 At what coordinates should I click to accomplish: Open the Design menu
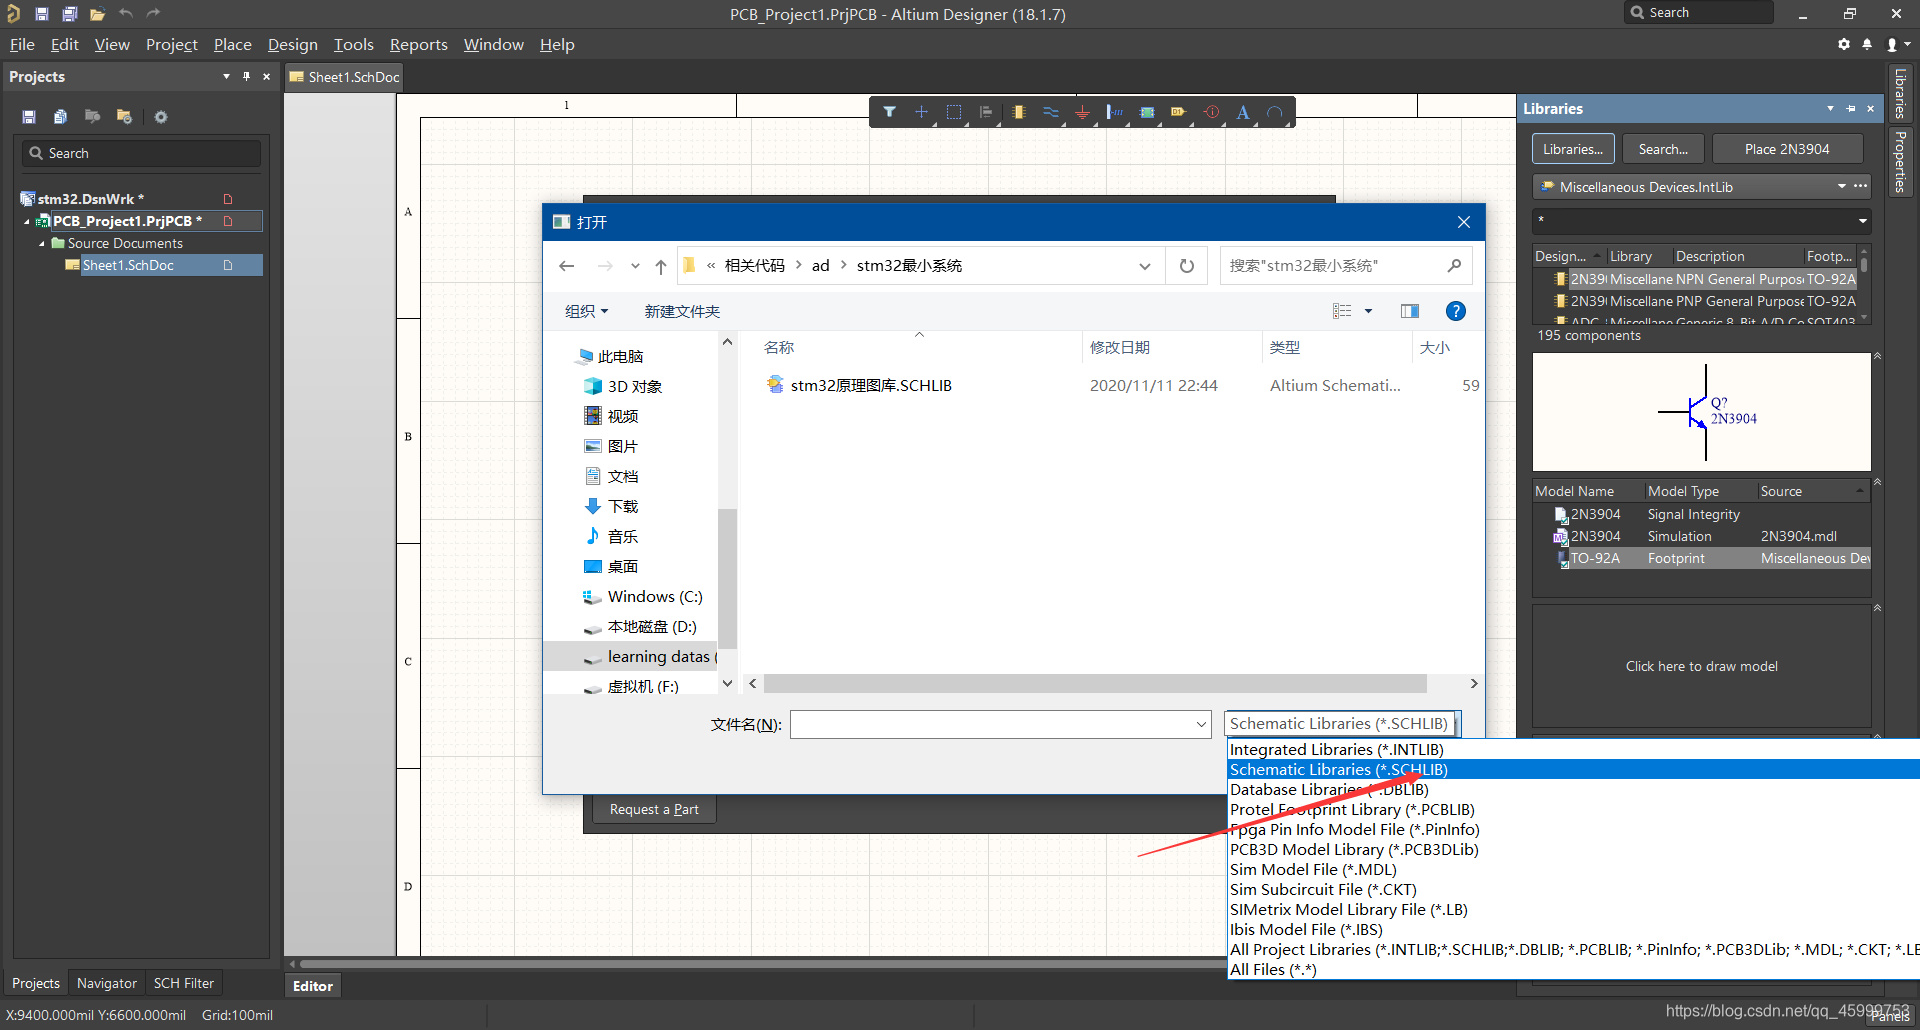coord(292,45)
